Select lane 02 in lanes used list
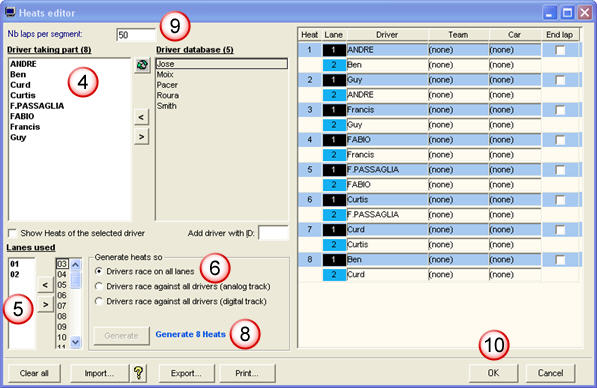The width and height of the screenshot is (597, 388). click(x=15, y=274)
